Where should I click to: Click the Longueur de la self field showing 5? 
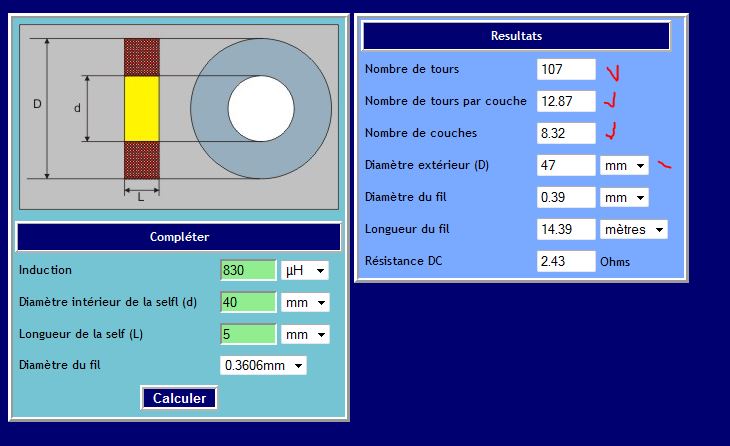coord(248,334)
